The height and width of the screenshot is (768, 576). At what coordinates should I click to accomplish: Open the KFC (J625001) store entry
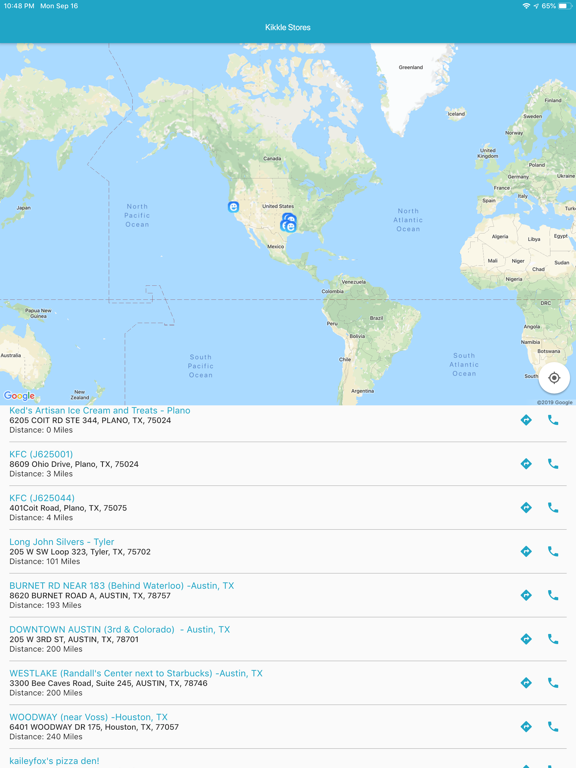41,454
